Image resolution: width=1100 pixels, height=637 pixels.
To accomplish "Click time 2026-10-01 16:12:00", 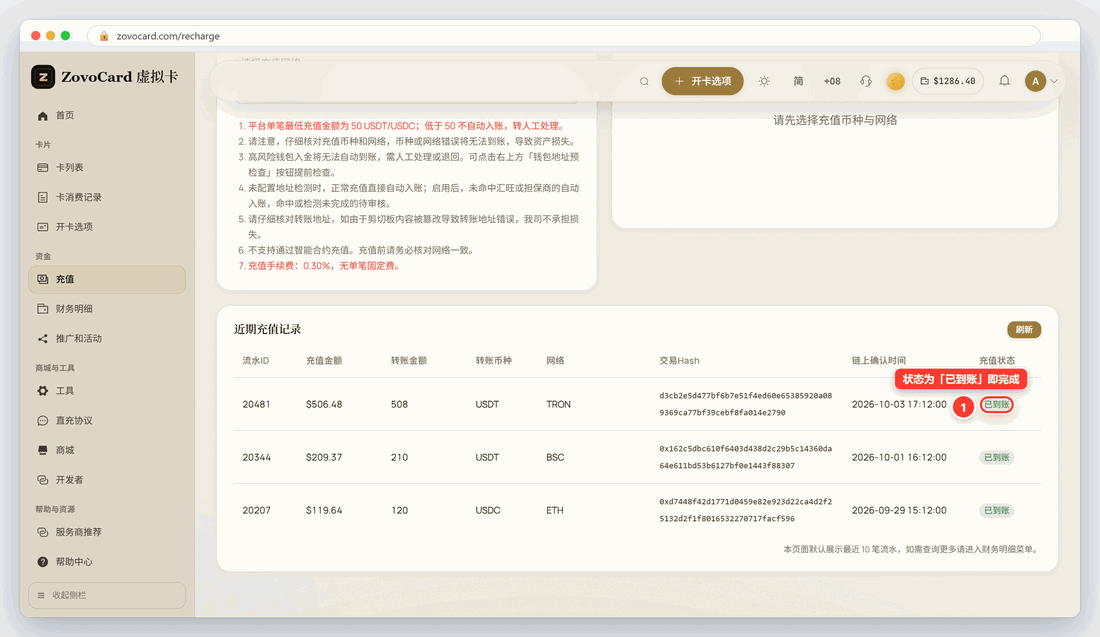I will point(899,457).
